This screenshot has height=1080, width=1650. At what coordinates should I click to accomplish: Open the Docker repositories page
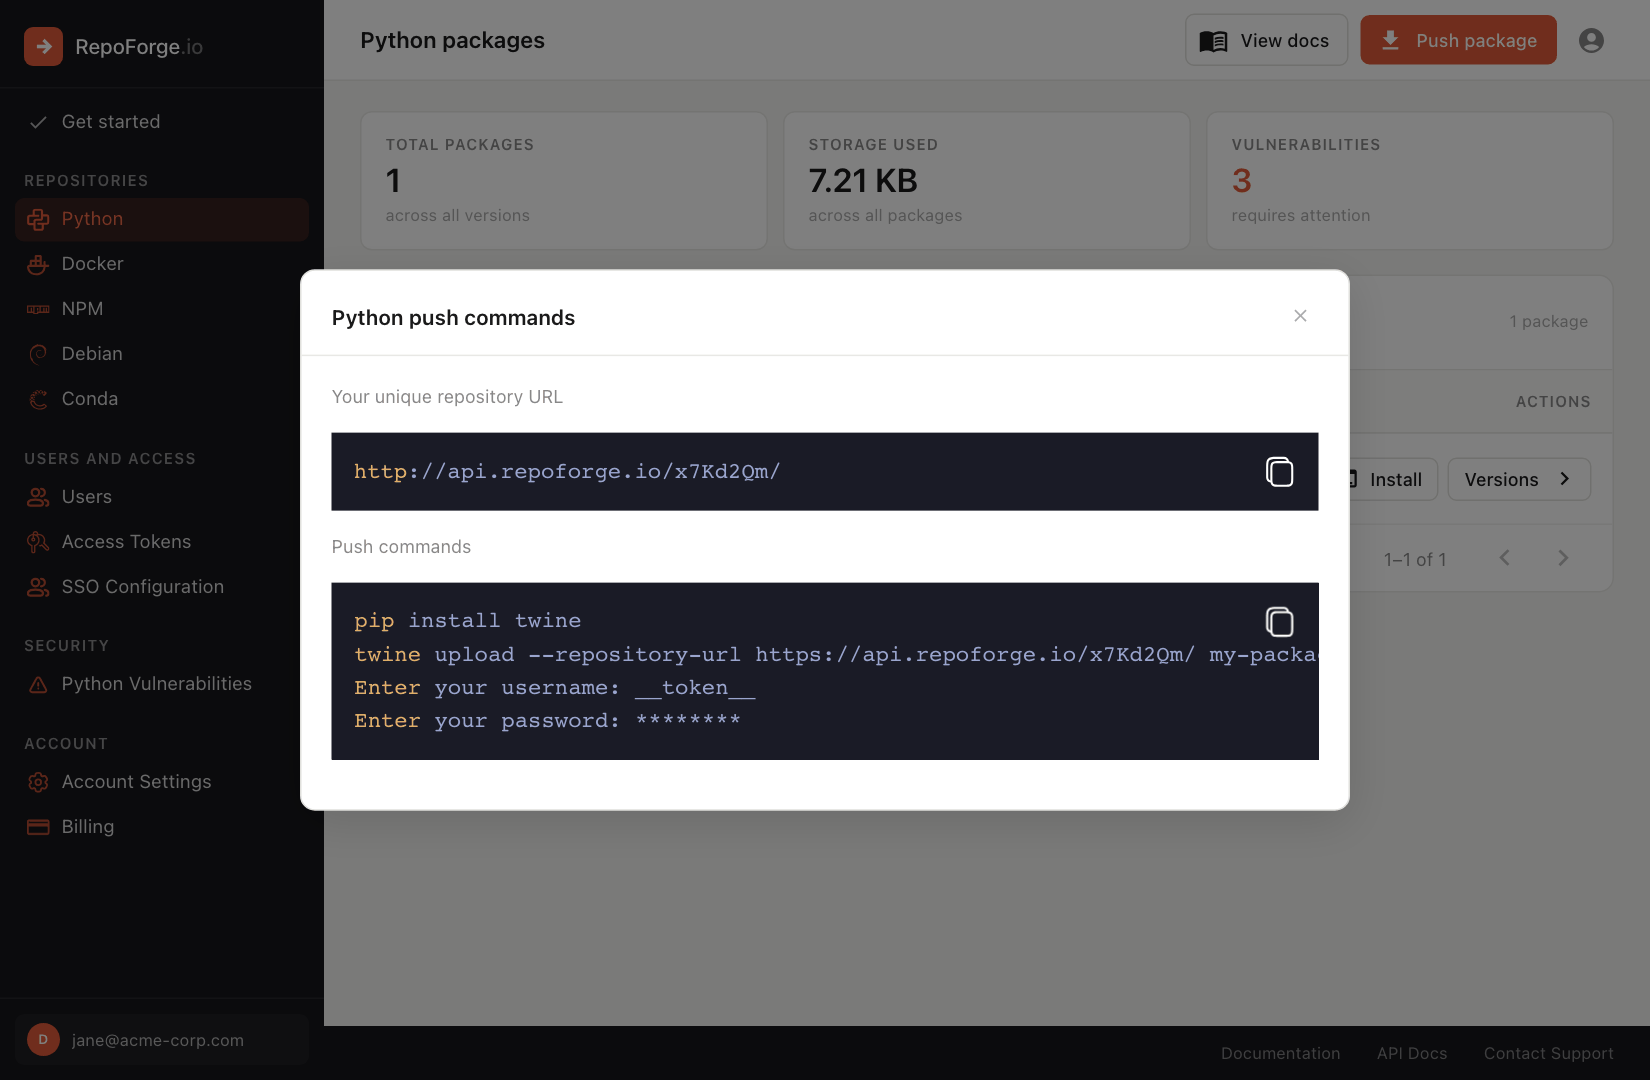point(162,264)
